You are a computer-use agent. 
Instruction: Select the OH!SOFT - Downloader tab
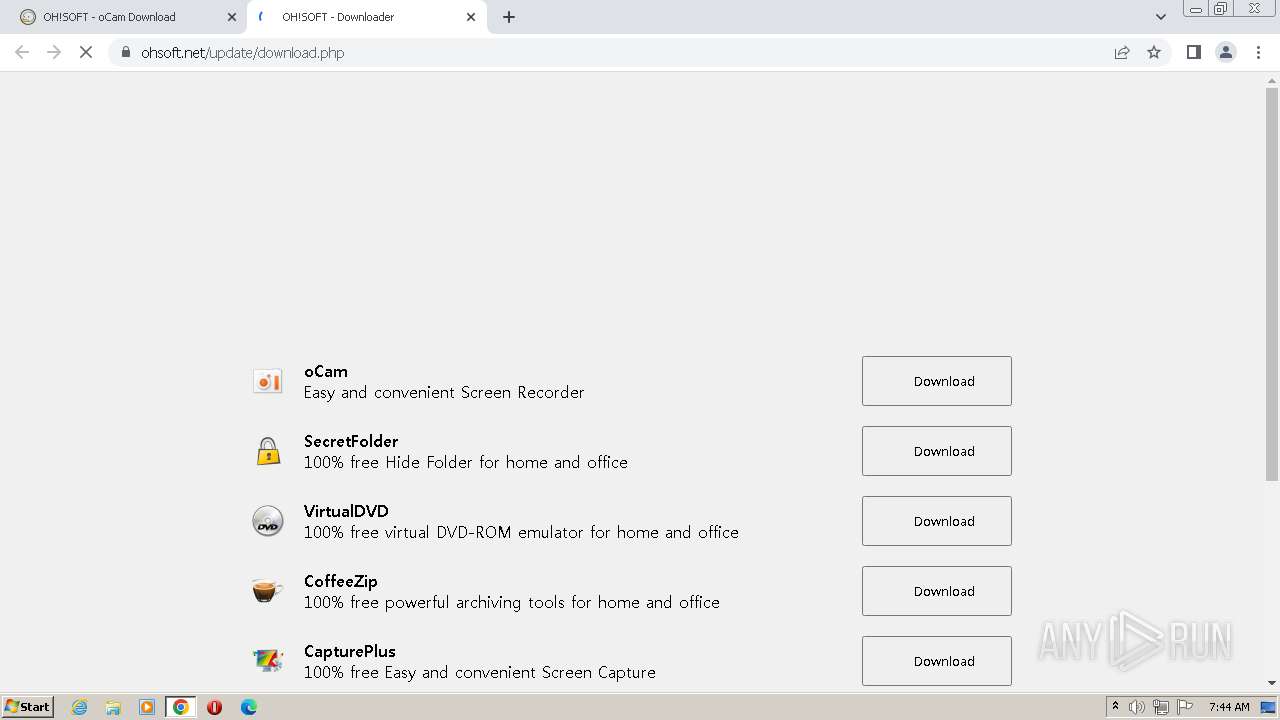click(365, 17)
